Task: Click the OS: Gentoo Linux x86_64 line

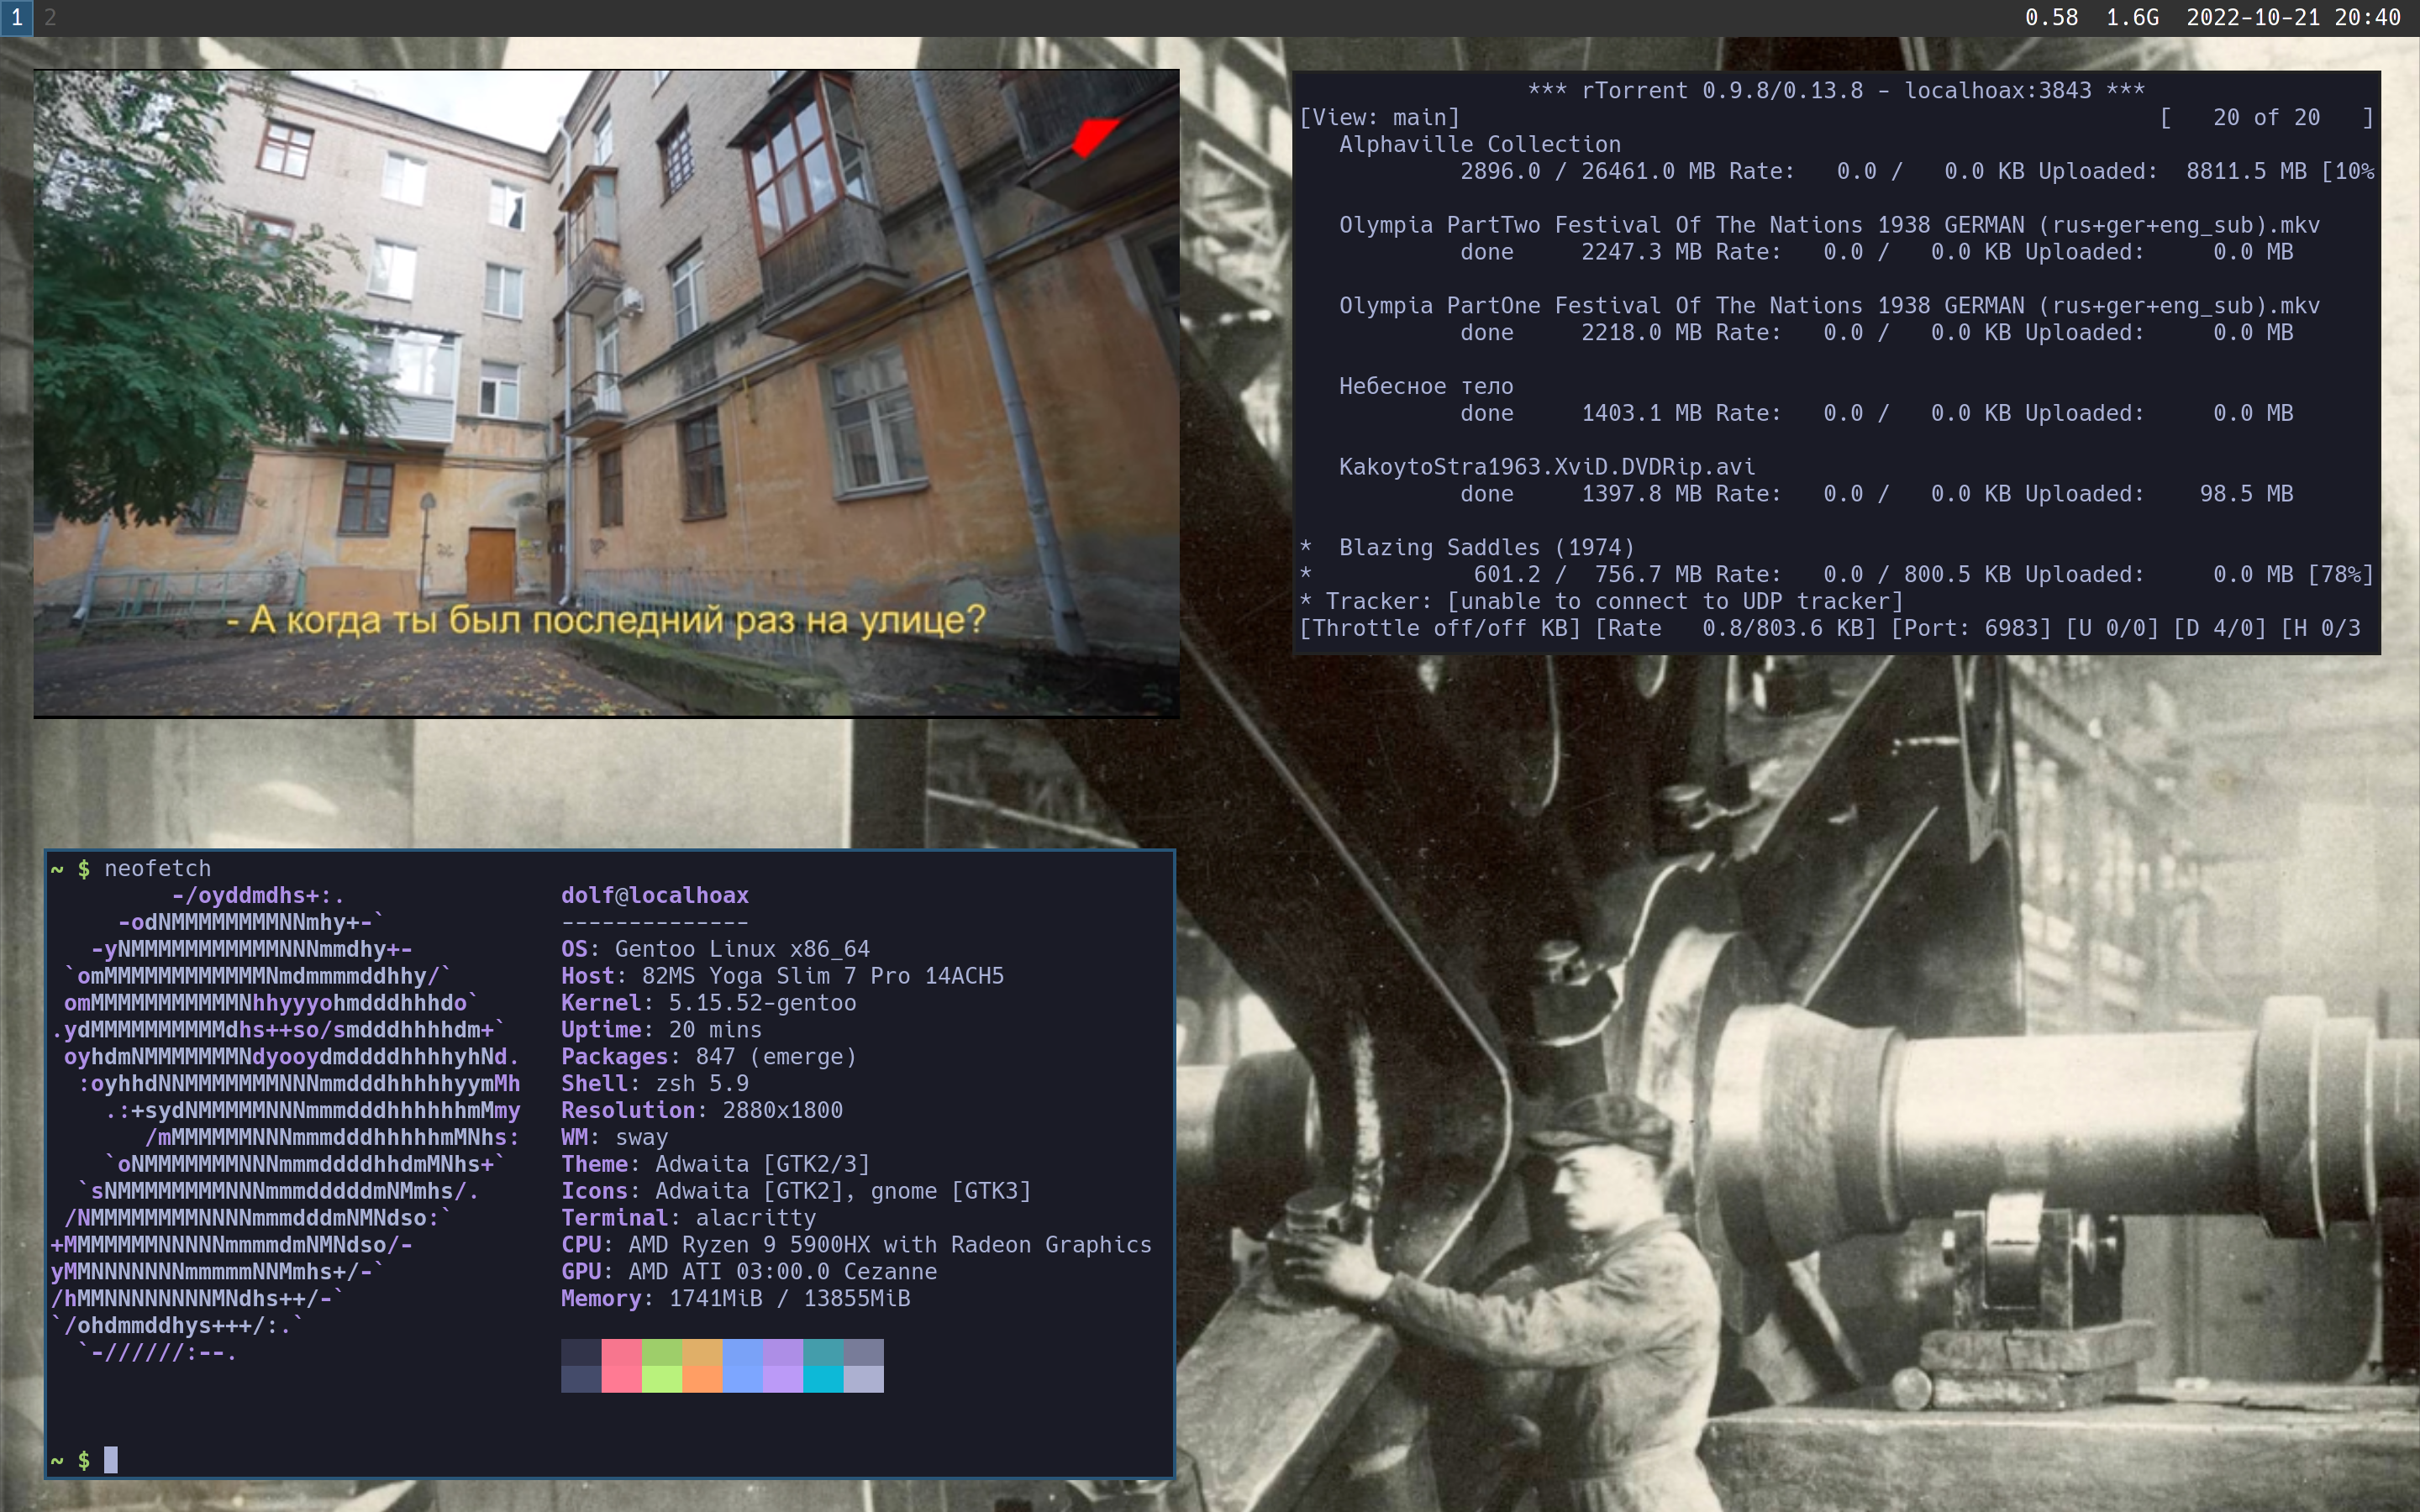Action: pyautogui.click(x=715, y=949)
